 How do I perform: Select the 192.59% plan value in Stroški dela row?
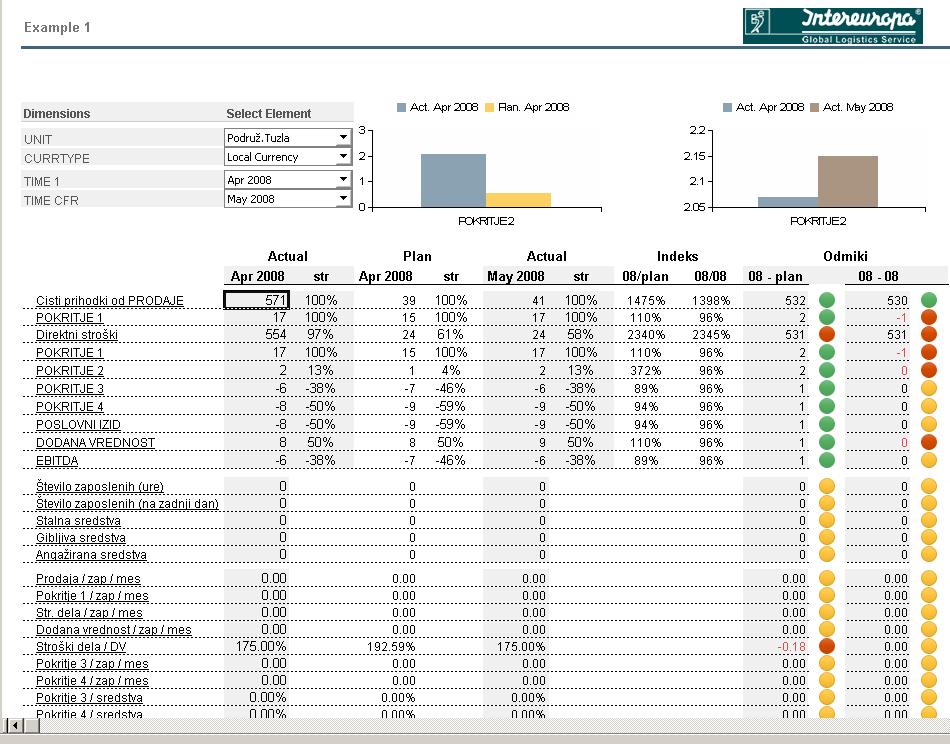click(x=391, y=647)
